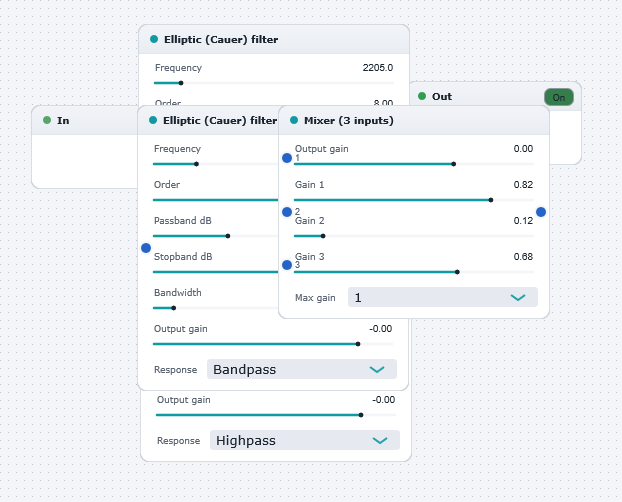Click the Bandwidth slider handle
Viewport: 622px width, 502px height.
tap(173, 308)
